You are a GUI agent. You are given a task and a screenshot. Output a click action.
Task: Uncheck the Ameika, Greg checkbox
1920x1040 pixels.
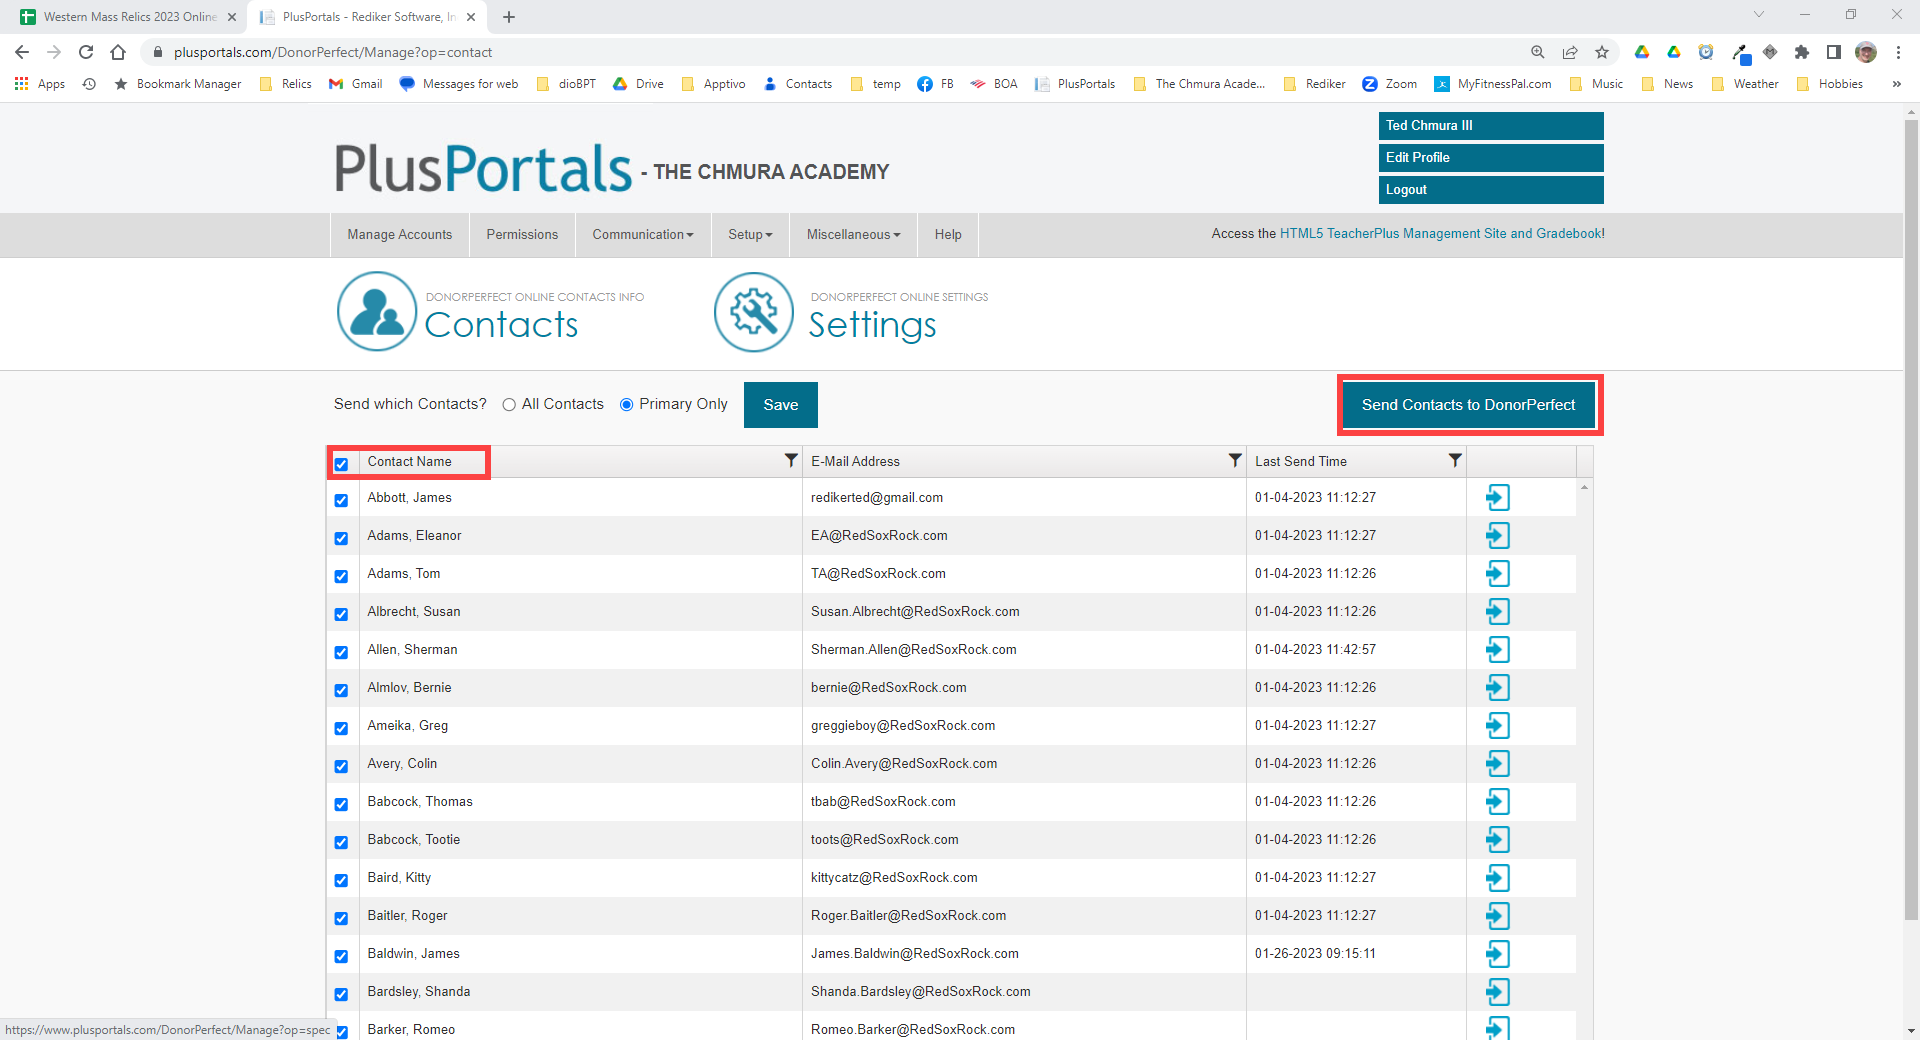[x=341, y=728]
